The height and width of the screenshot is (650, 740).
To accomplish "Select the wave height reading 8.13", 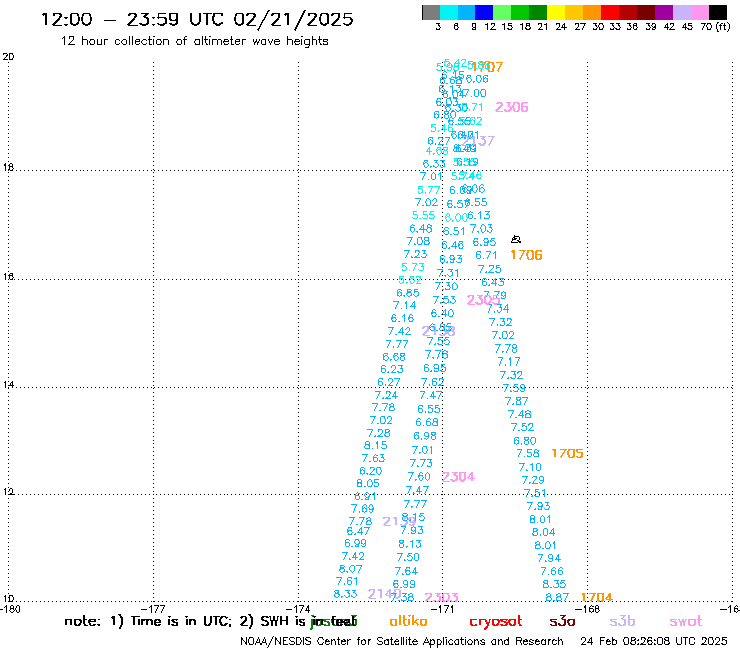I will 410,544.
